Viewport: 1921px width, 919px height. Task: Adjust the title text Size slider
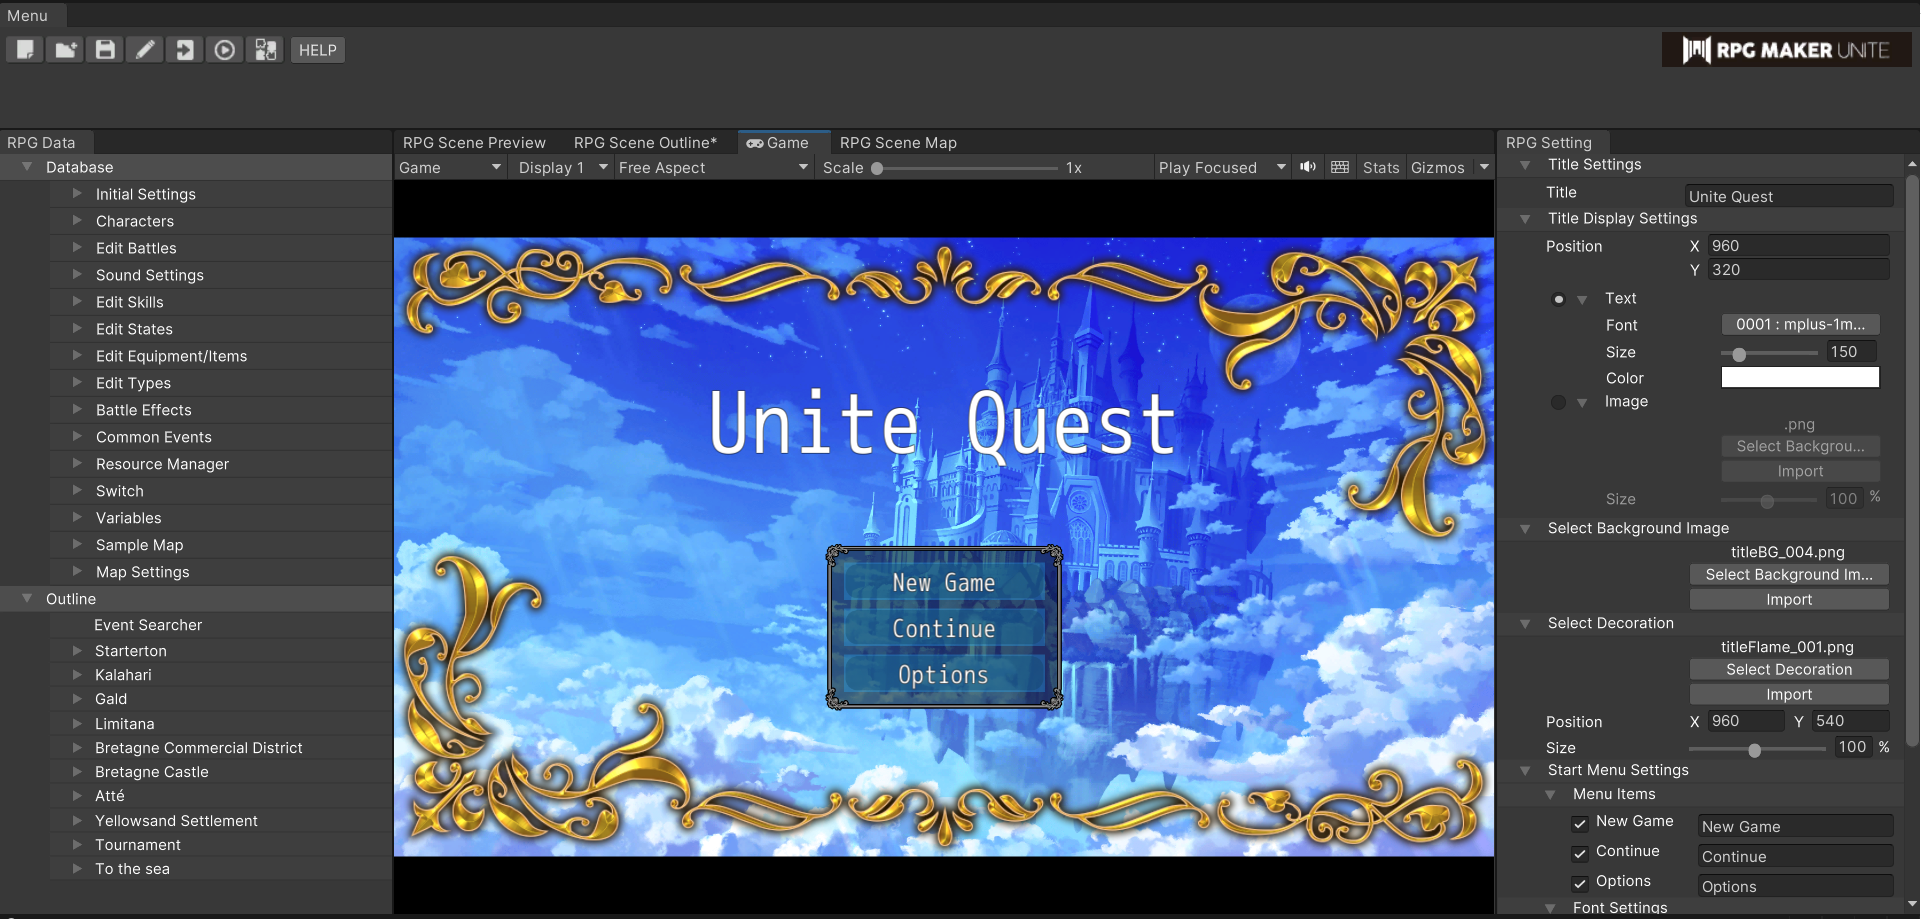pyautogui.click(x=1771, y=353)
